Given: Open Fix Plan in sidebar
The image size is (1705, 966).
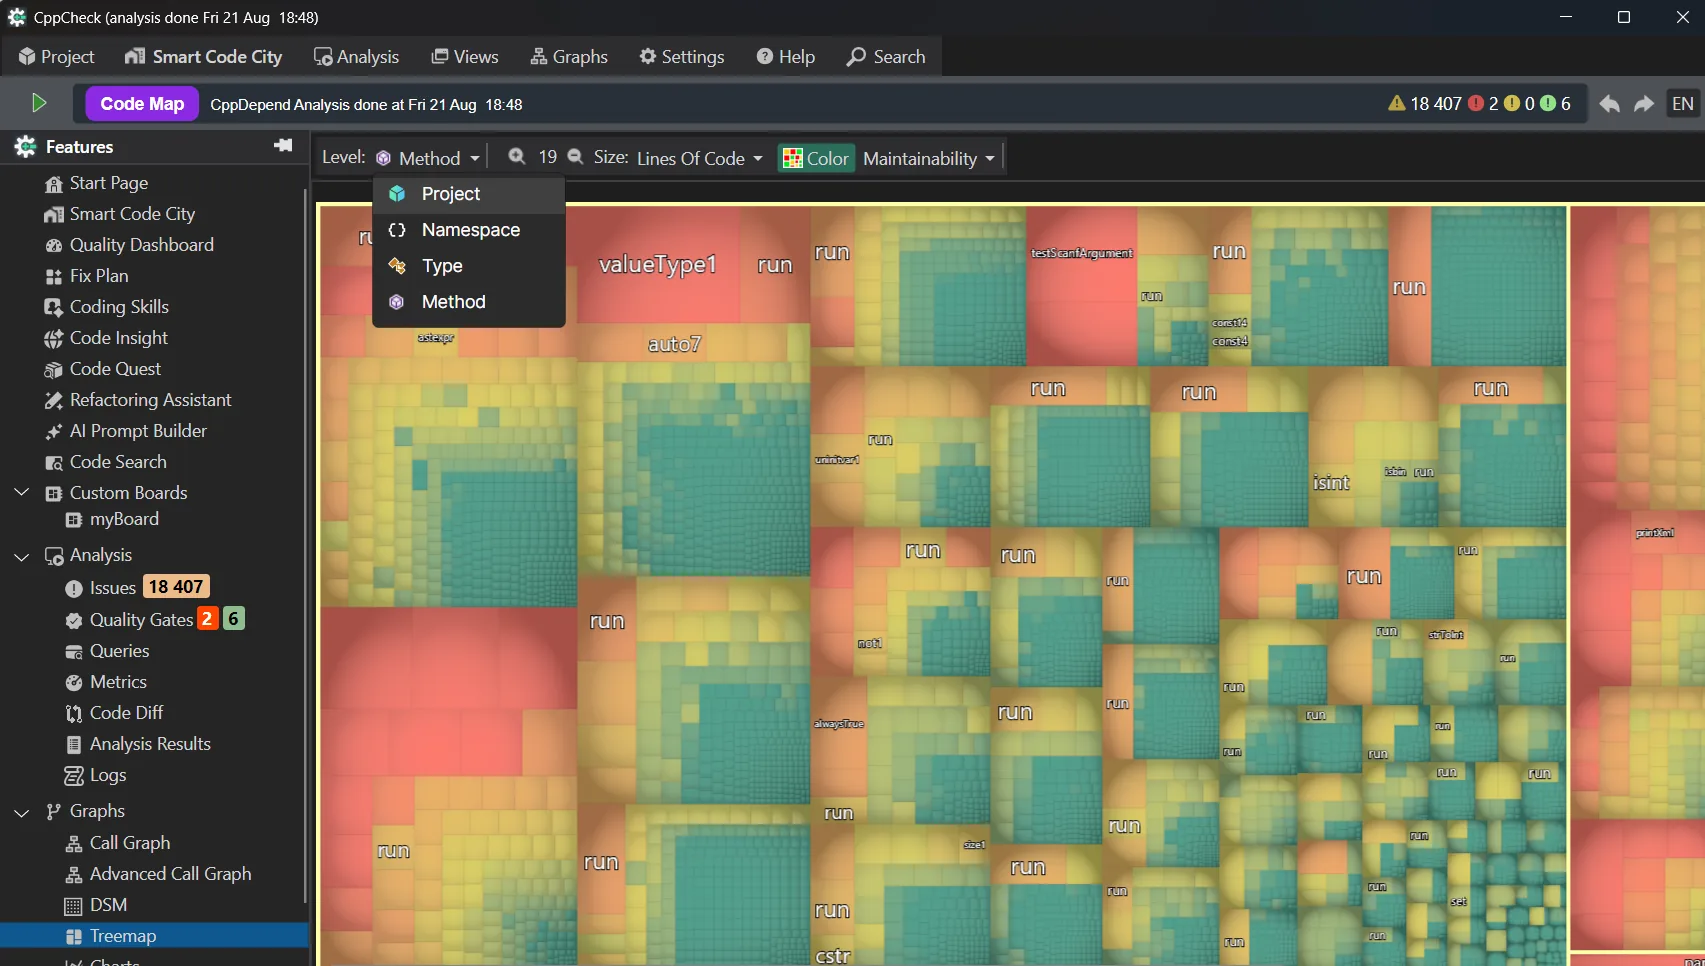Looking at the screenshot, I should coord(98,276).
